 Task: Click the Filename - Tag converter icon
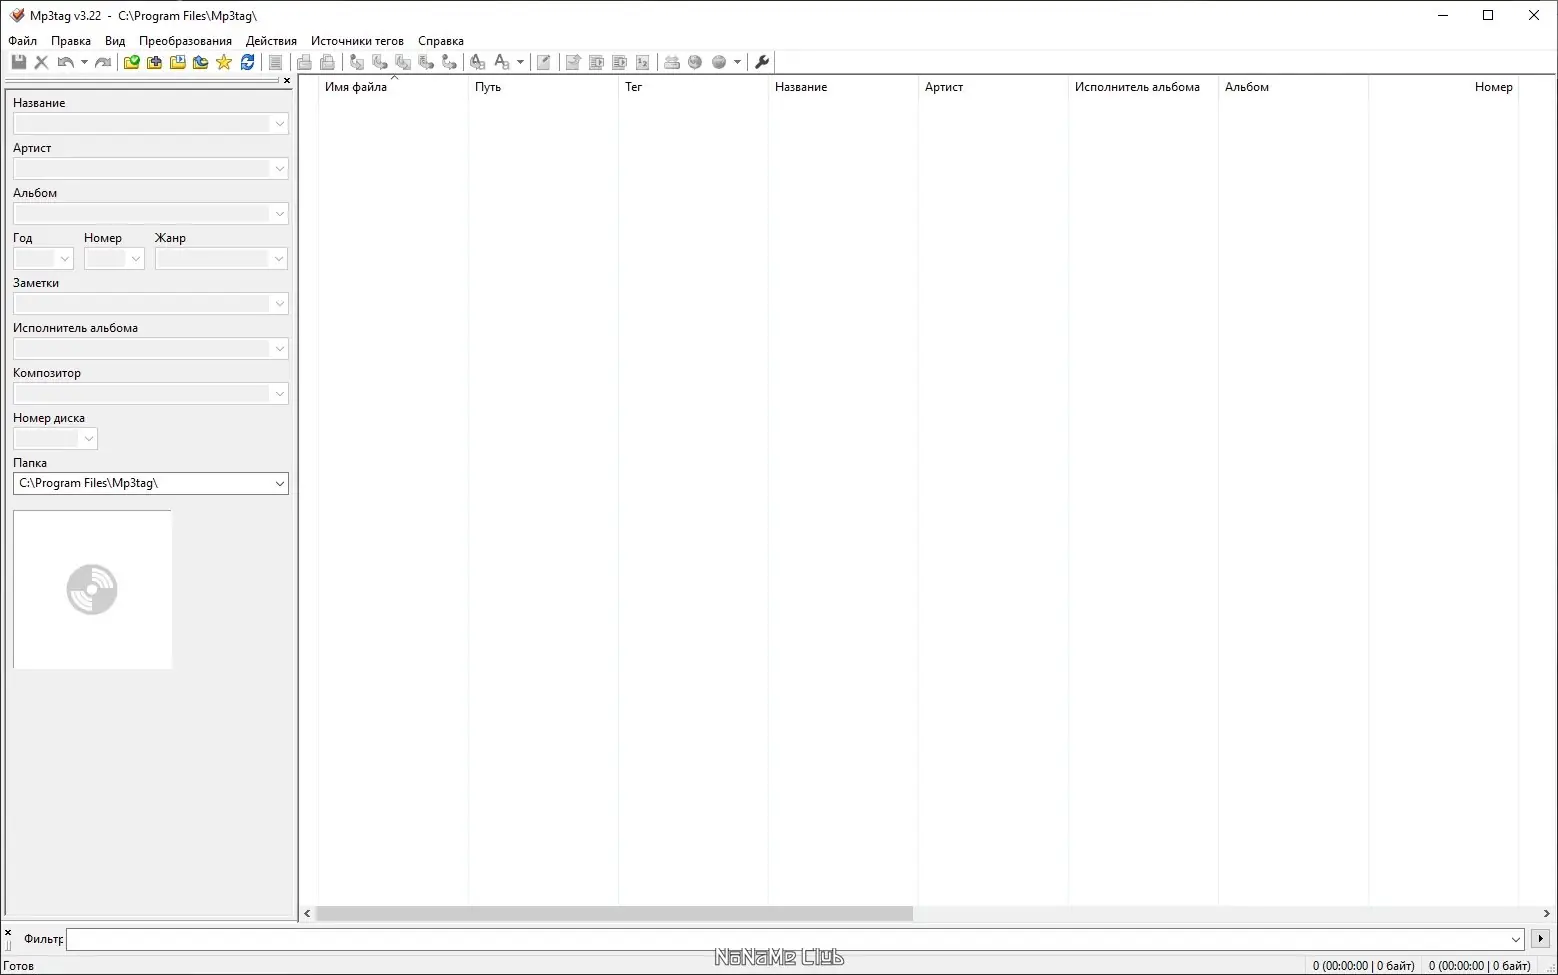[380, 62]
